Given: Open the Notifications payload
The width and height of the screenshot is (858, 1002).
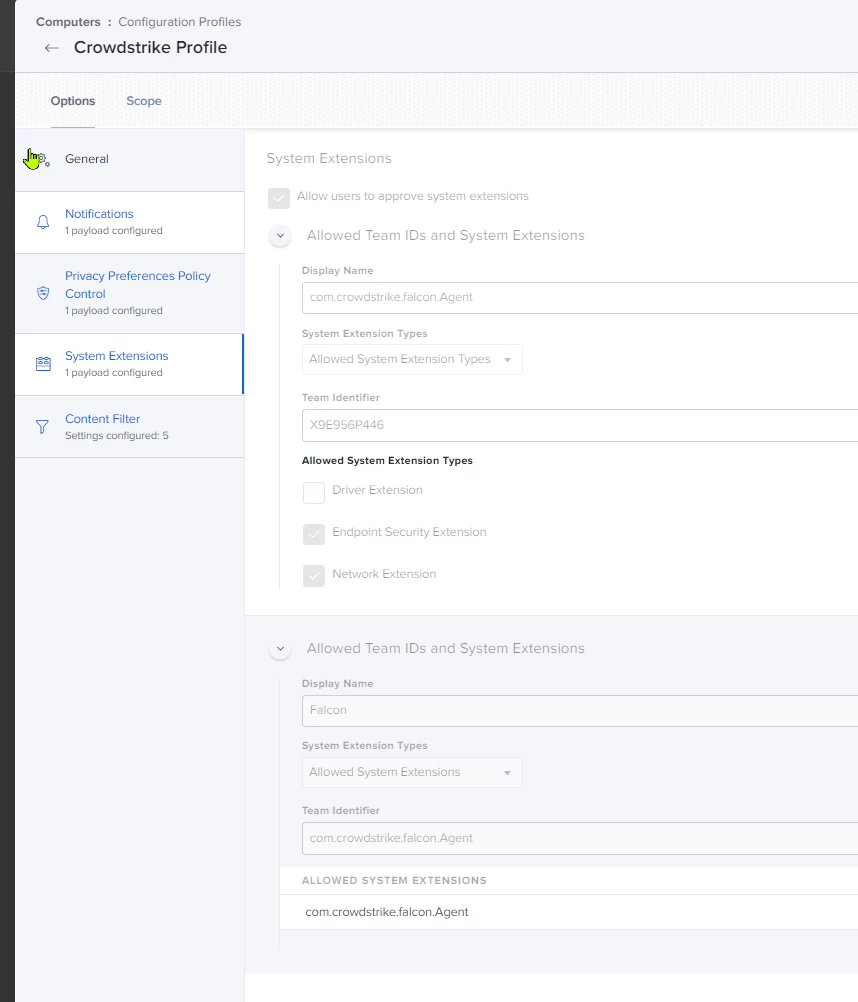Looking at the screenshot, I should (130, 222).
